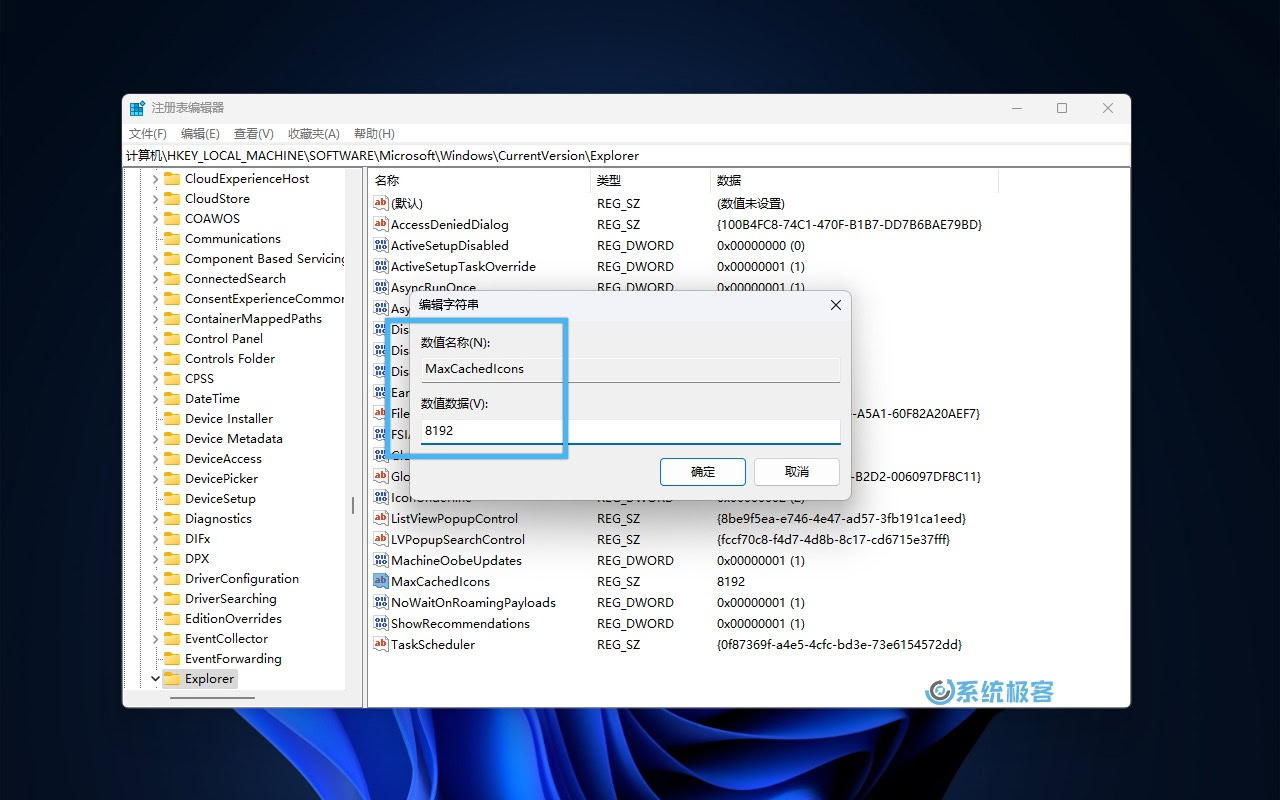This screenshot has width=1280, height=800.
Task: Click the DWORD icon of ActiveSetupTaskOverride
Action: pyautogui.click(x=380, y=266)
